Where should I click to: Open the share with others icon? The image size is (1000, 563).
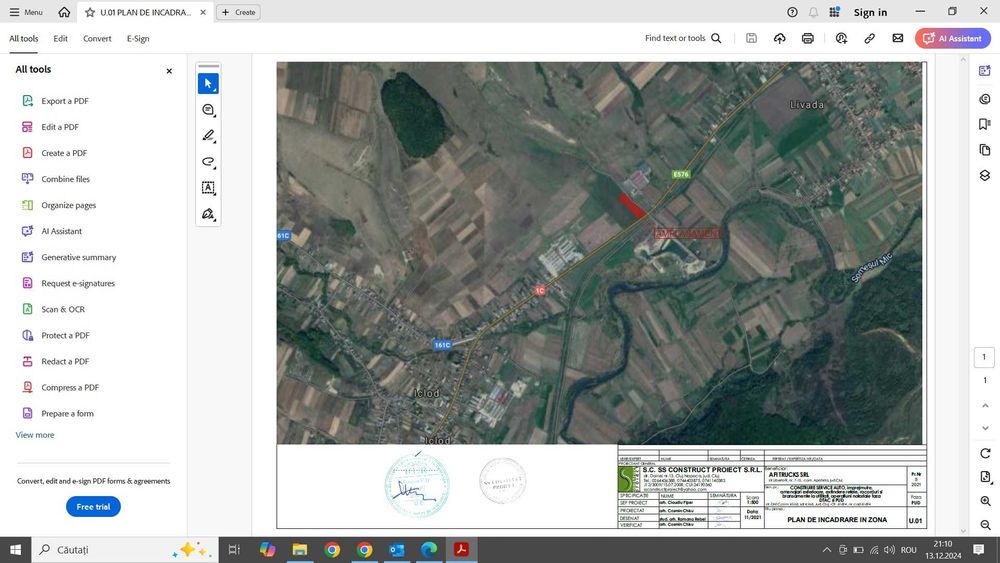(841, 38)
